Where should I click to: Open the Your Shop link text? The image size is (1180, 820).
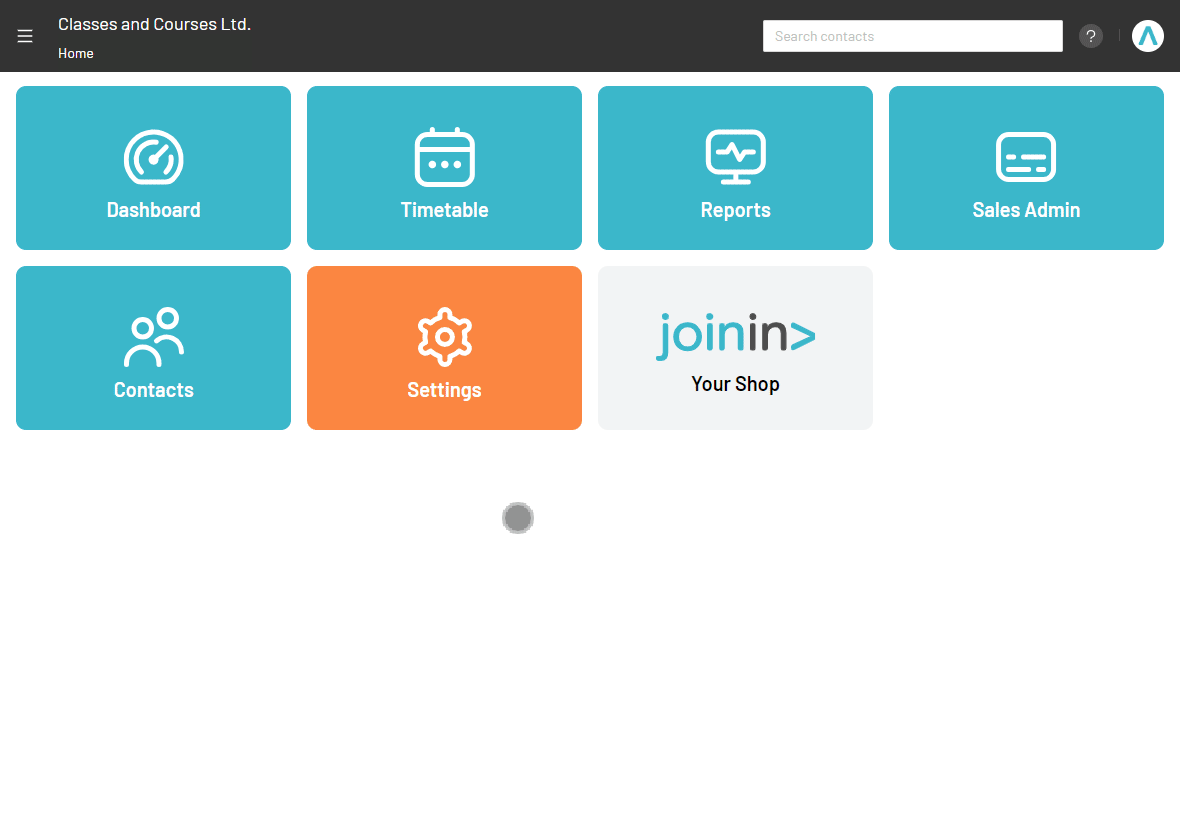click(x=735, y=384)
